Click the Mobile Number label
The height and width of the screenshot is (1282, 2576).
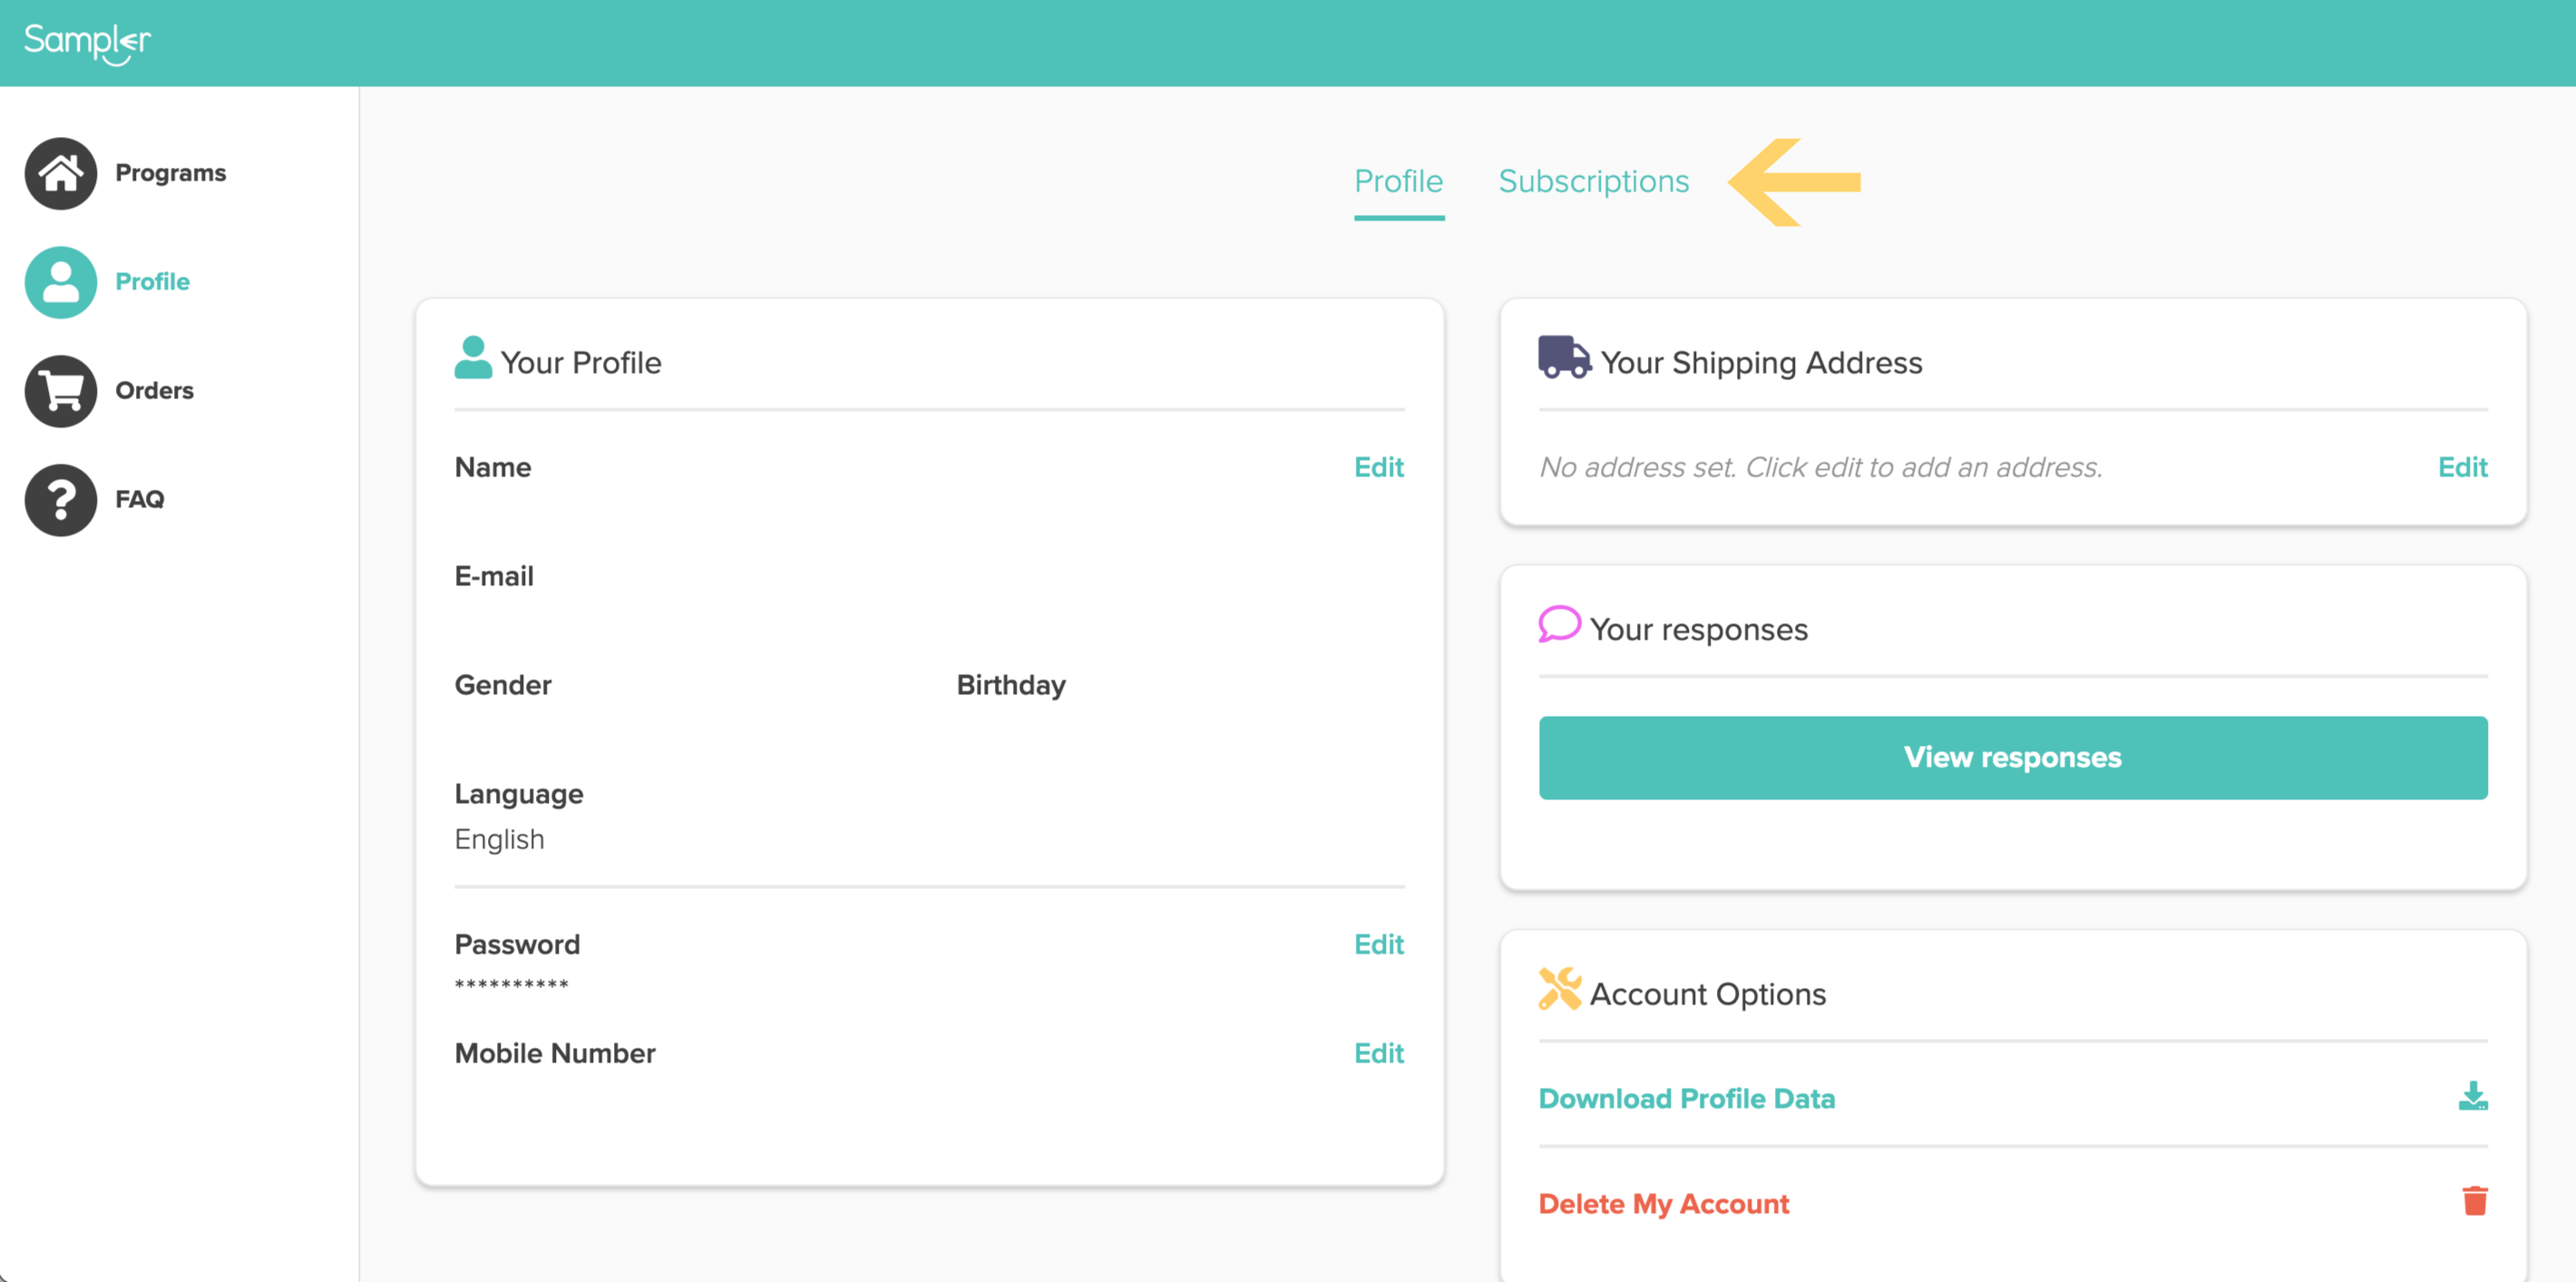(x=555, y=1054)
